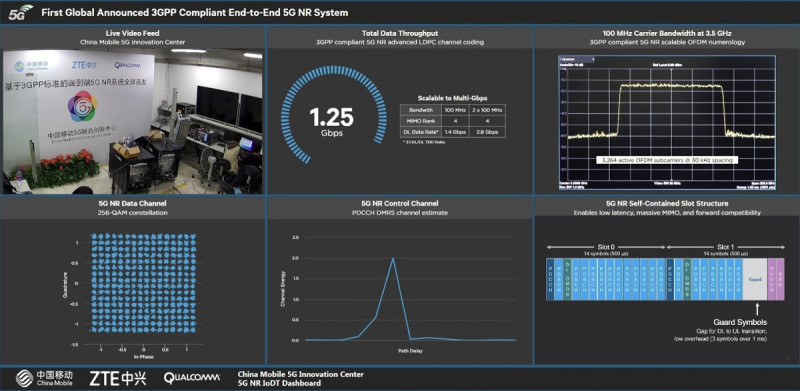Click the 5G logo in the top-left corner

coord(20,11)
